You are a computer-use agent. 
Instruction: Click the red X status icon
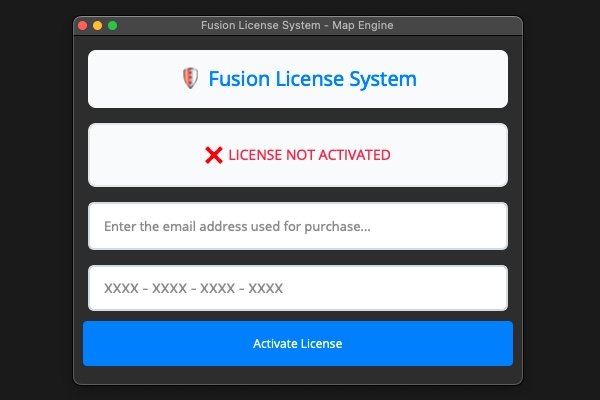[x=214, y=155]
